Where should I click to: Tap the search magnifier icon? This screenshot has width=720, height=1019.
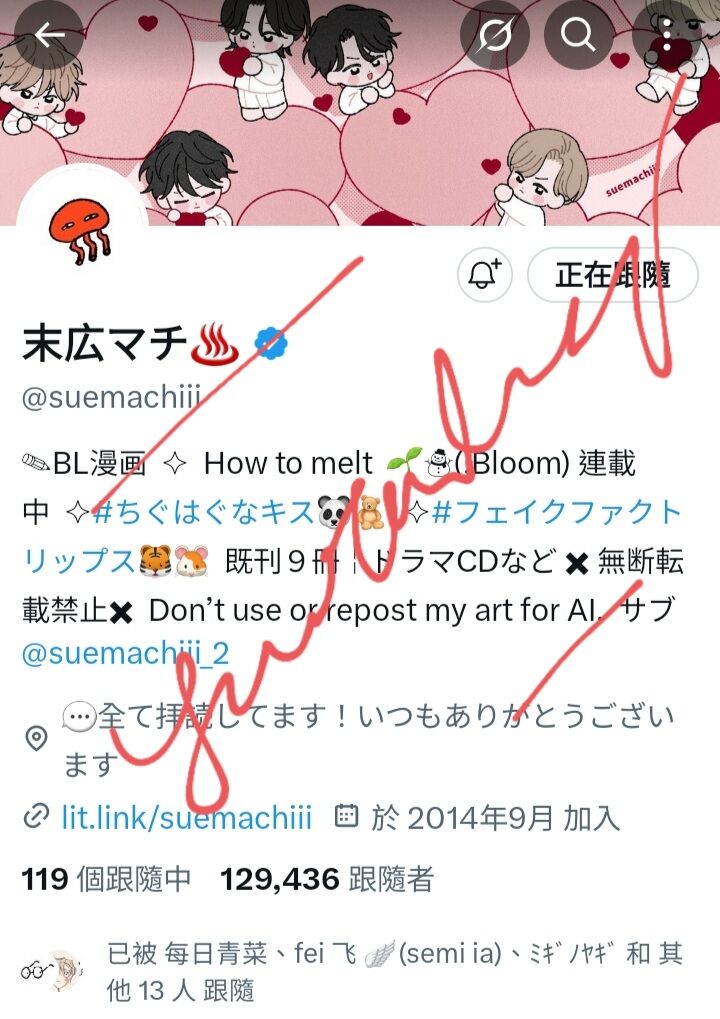(x=578, y=34)
